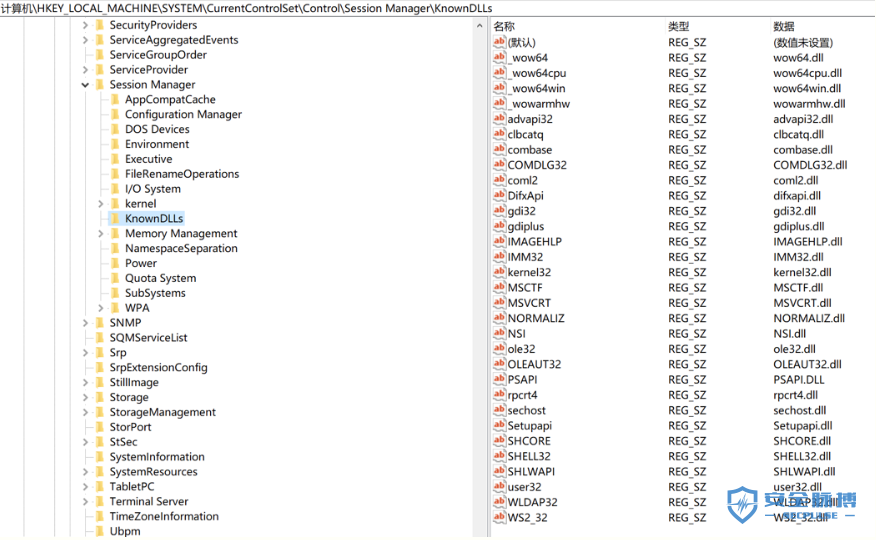Click the 类型 column header
The width and height of the screenshot is (876, 540).
click(679, 26)
